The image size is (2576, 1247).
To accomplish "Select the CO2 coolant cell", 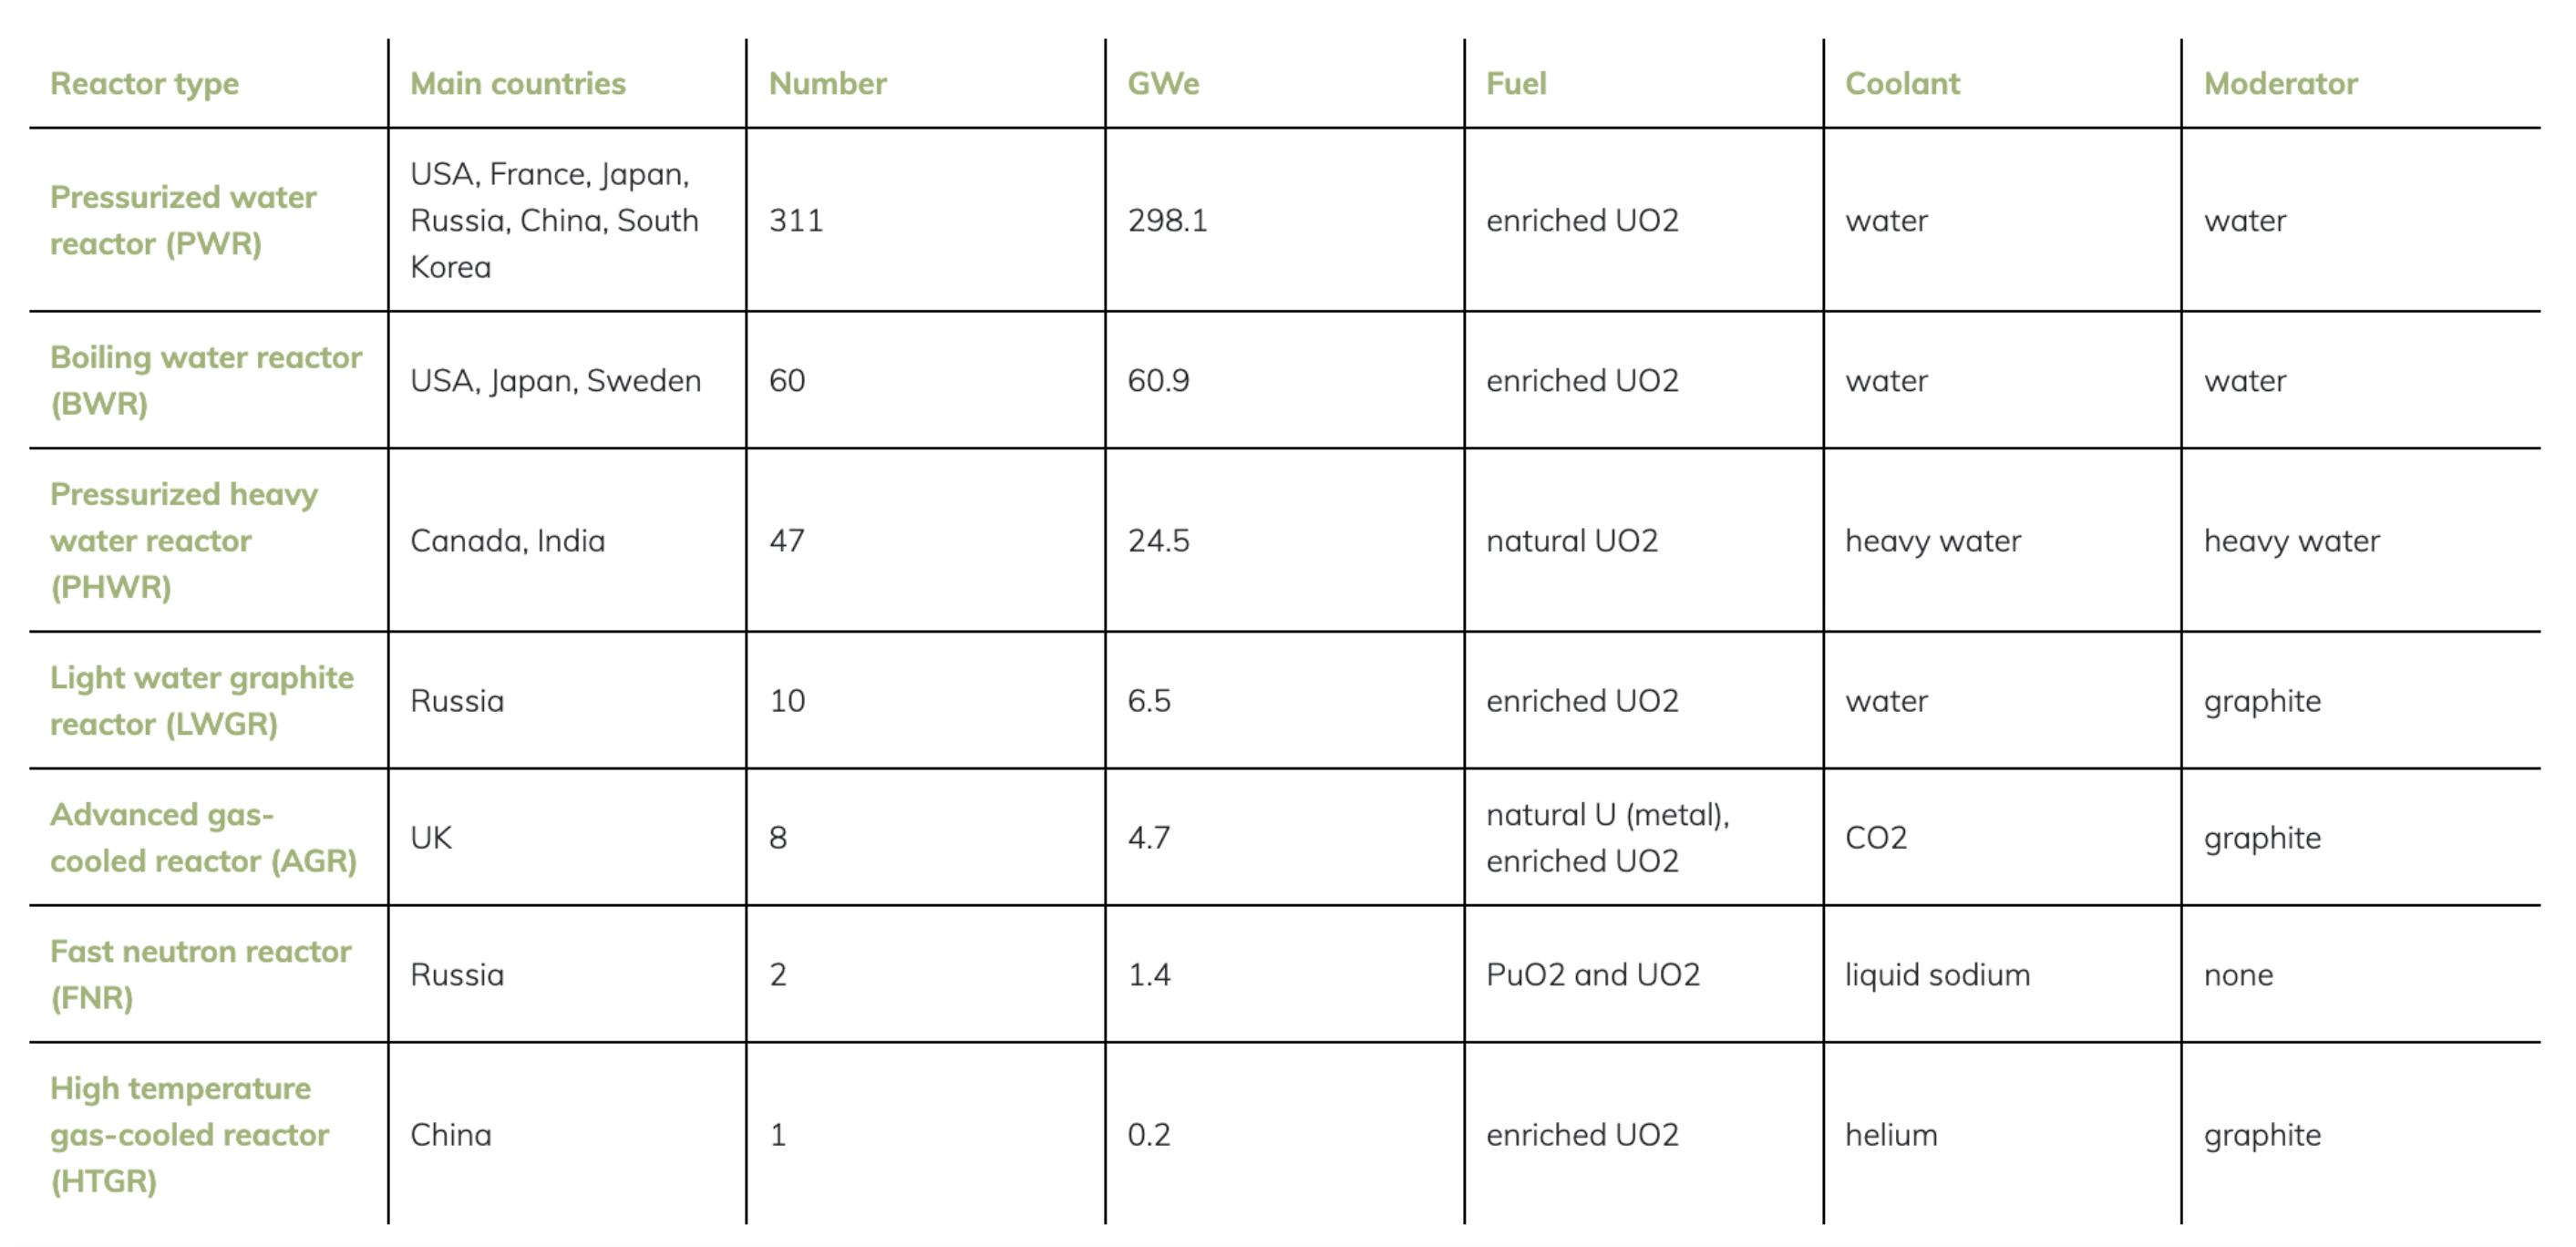I will click(x=1876, y=838).
